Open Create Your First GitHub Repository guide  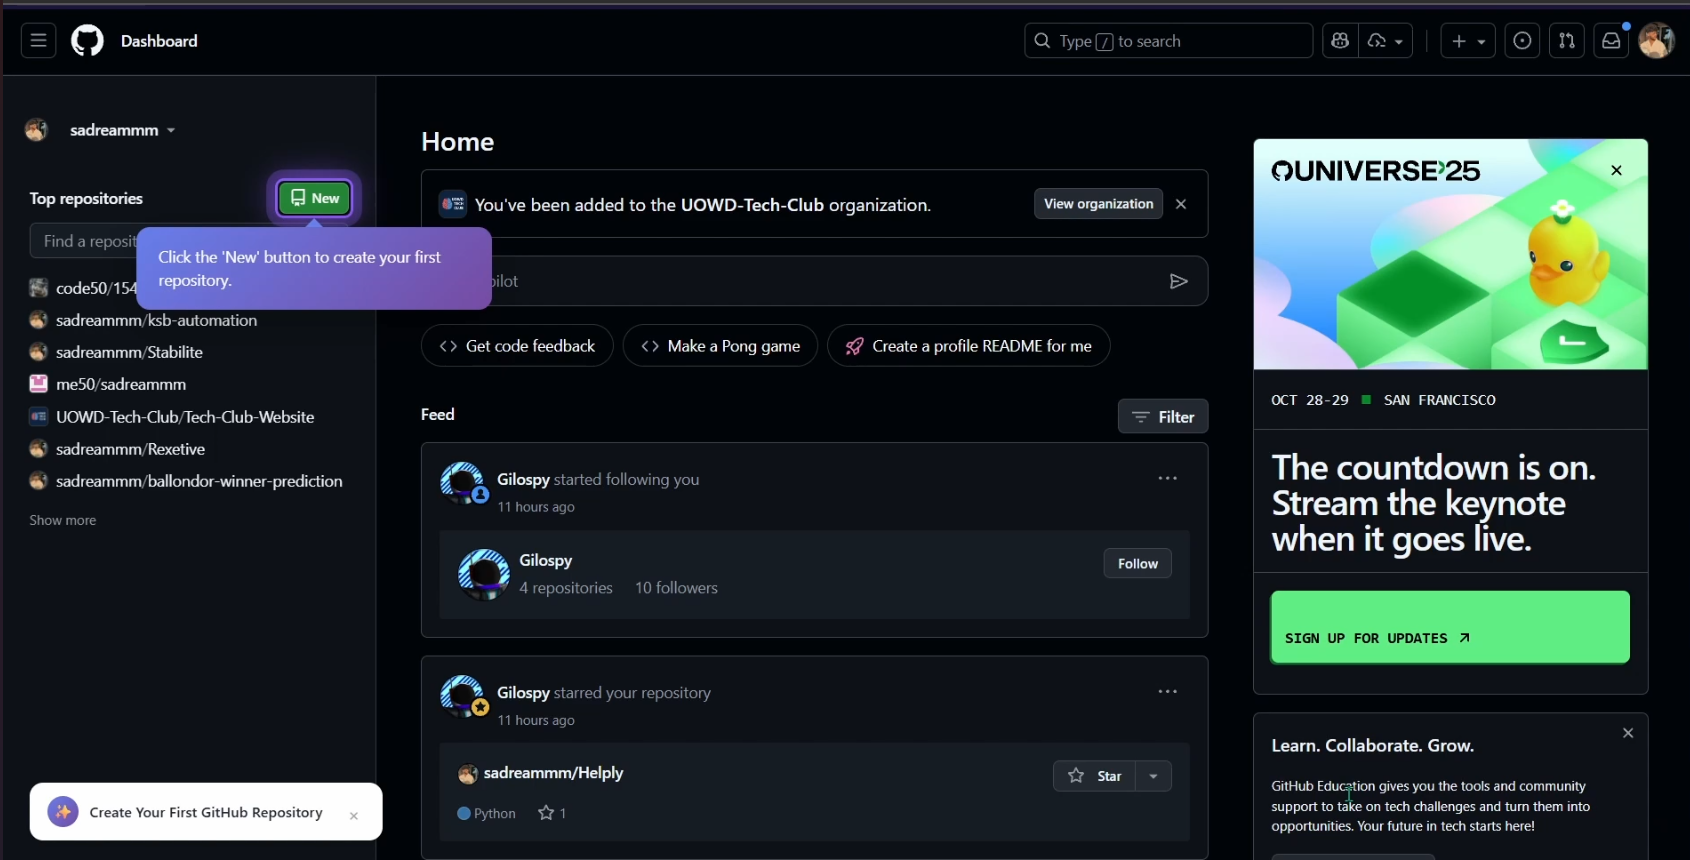point(206,812)
